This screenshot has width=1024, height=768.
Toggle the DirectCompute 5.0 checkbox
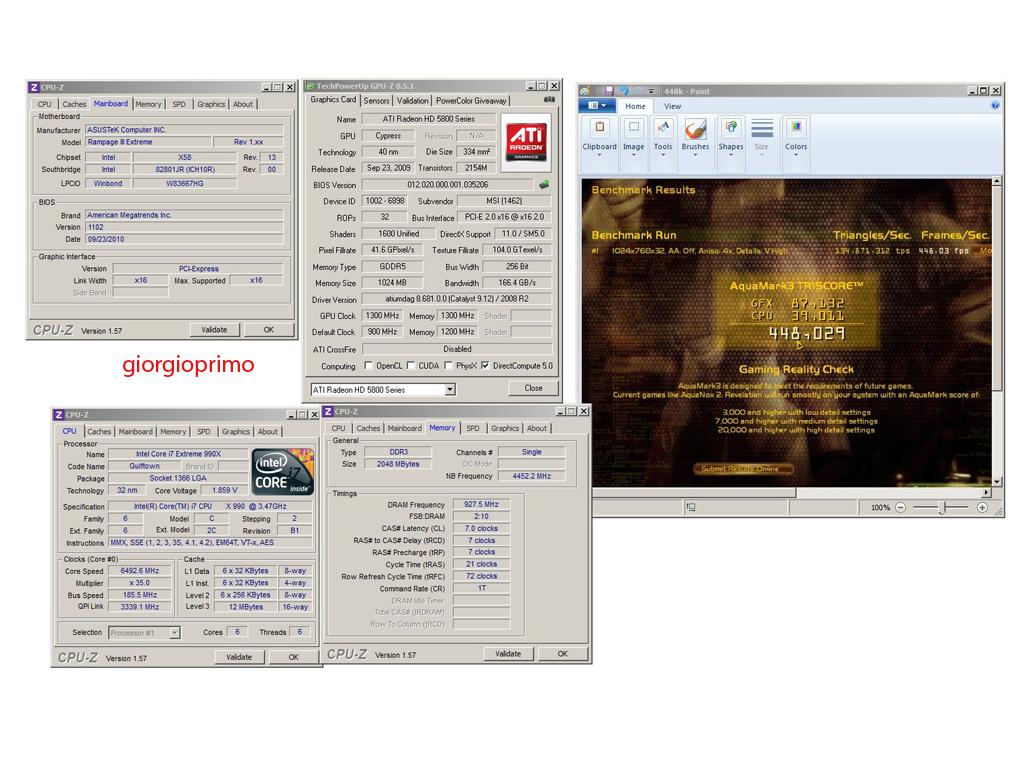click(x=485, y=366)
